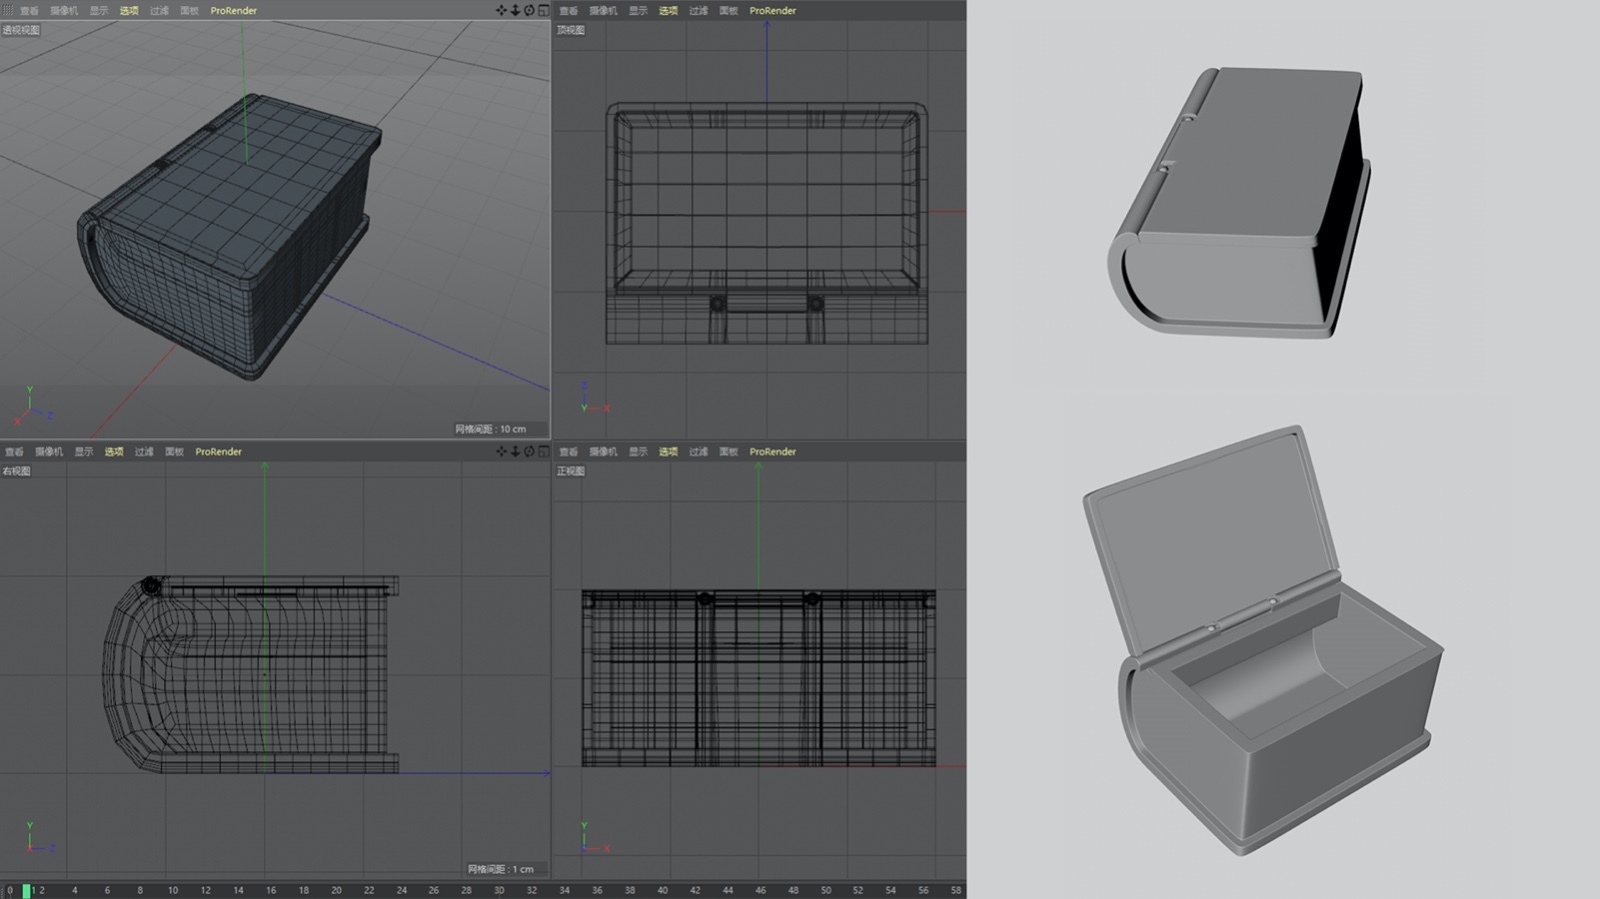1600x899 pixels.
Task: Click the dotted grip handle beside the perspective menu
Action: point(8,10)
